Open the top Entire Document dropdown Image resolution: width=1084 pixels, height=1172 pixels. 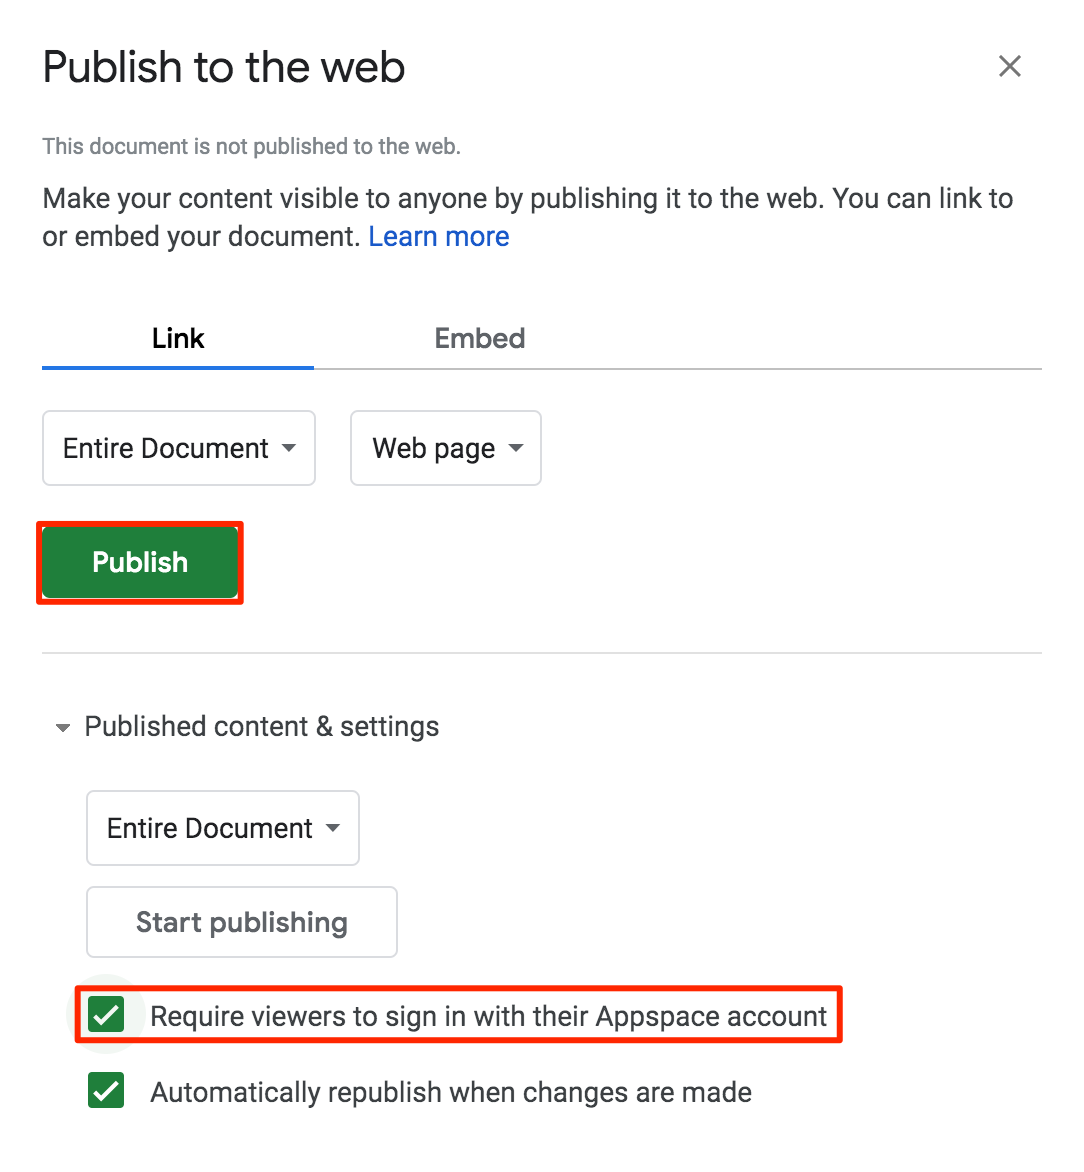coord(179,448)
